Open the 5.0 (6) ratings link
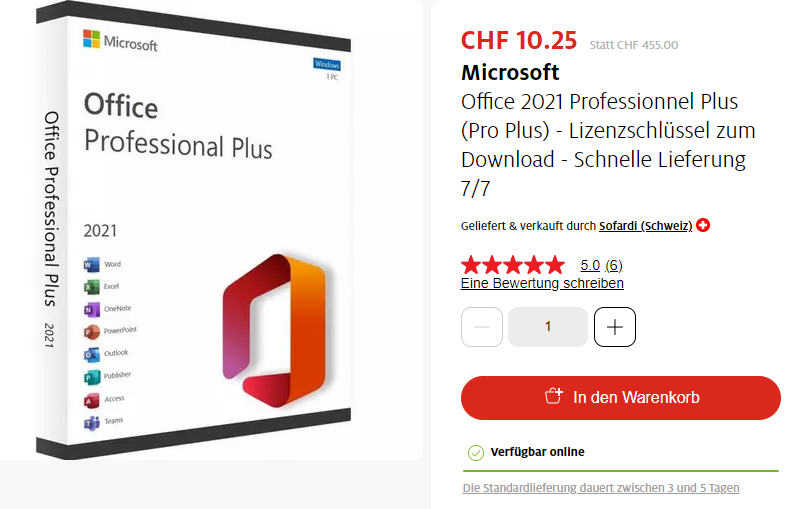 (601, 265)
